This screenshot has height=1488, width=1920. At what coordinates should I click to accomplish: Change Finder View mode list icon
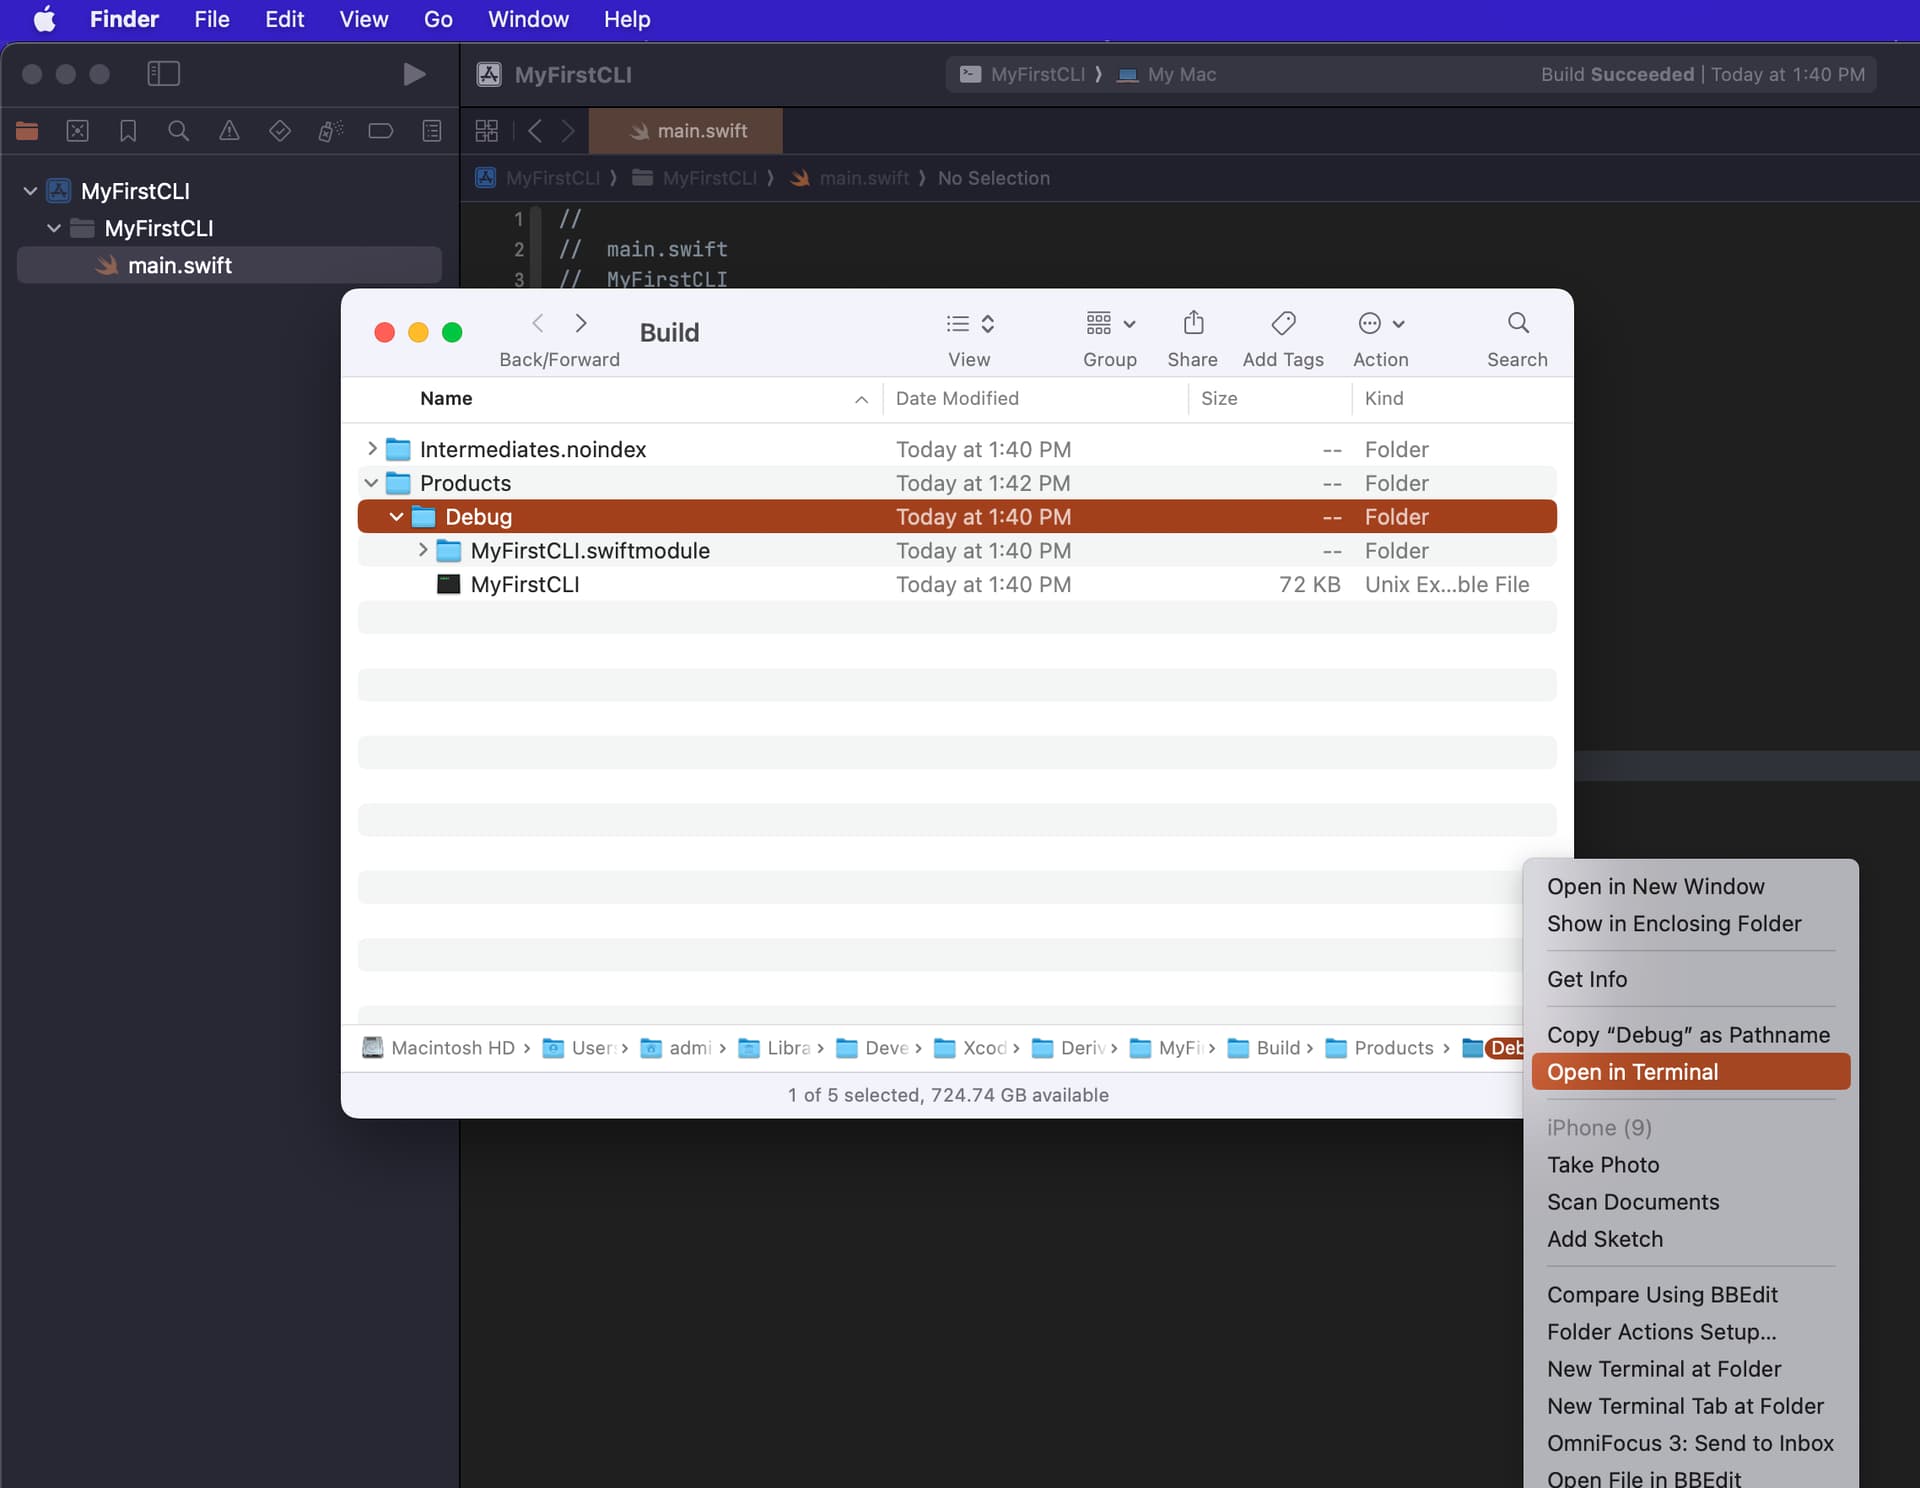coord(969,323)
